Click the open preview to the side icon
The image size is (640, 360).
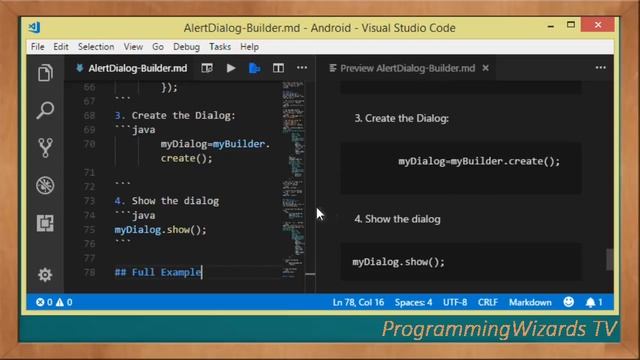(x=207, y=68)
